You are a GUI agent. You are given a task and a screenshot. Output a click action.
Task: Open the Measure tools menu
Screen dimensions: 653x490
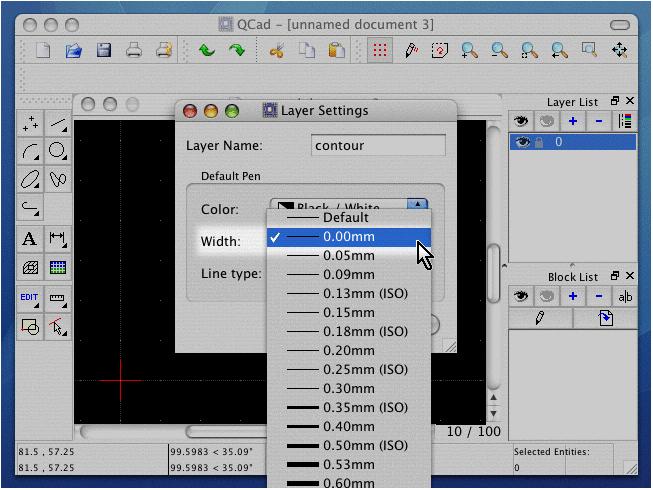(x=57, y=298)
